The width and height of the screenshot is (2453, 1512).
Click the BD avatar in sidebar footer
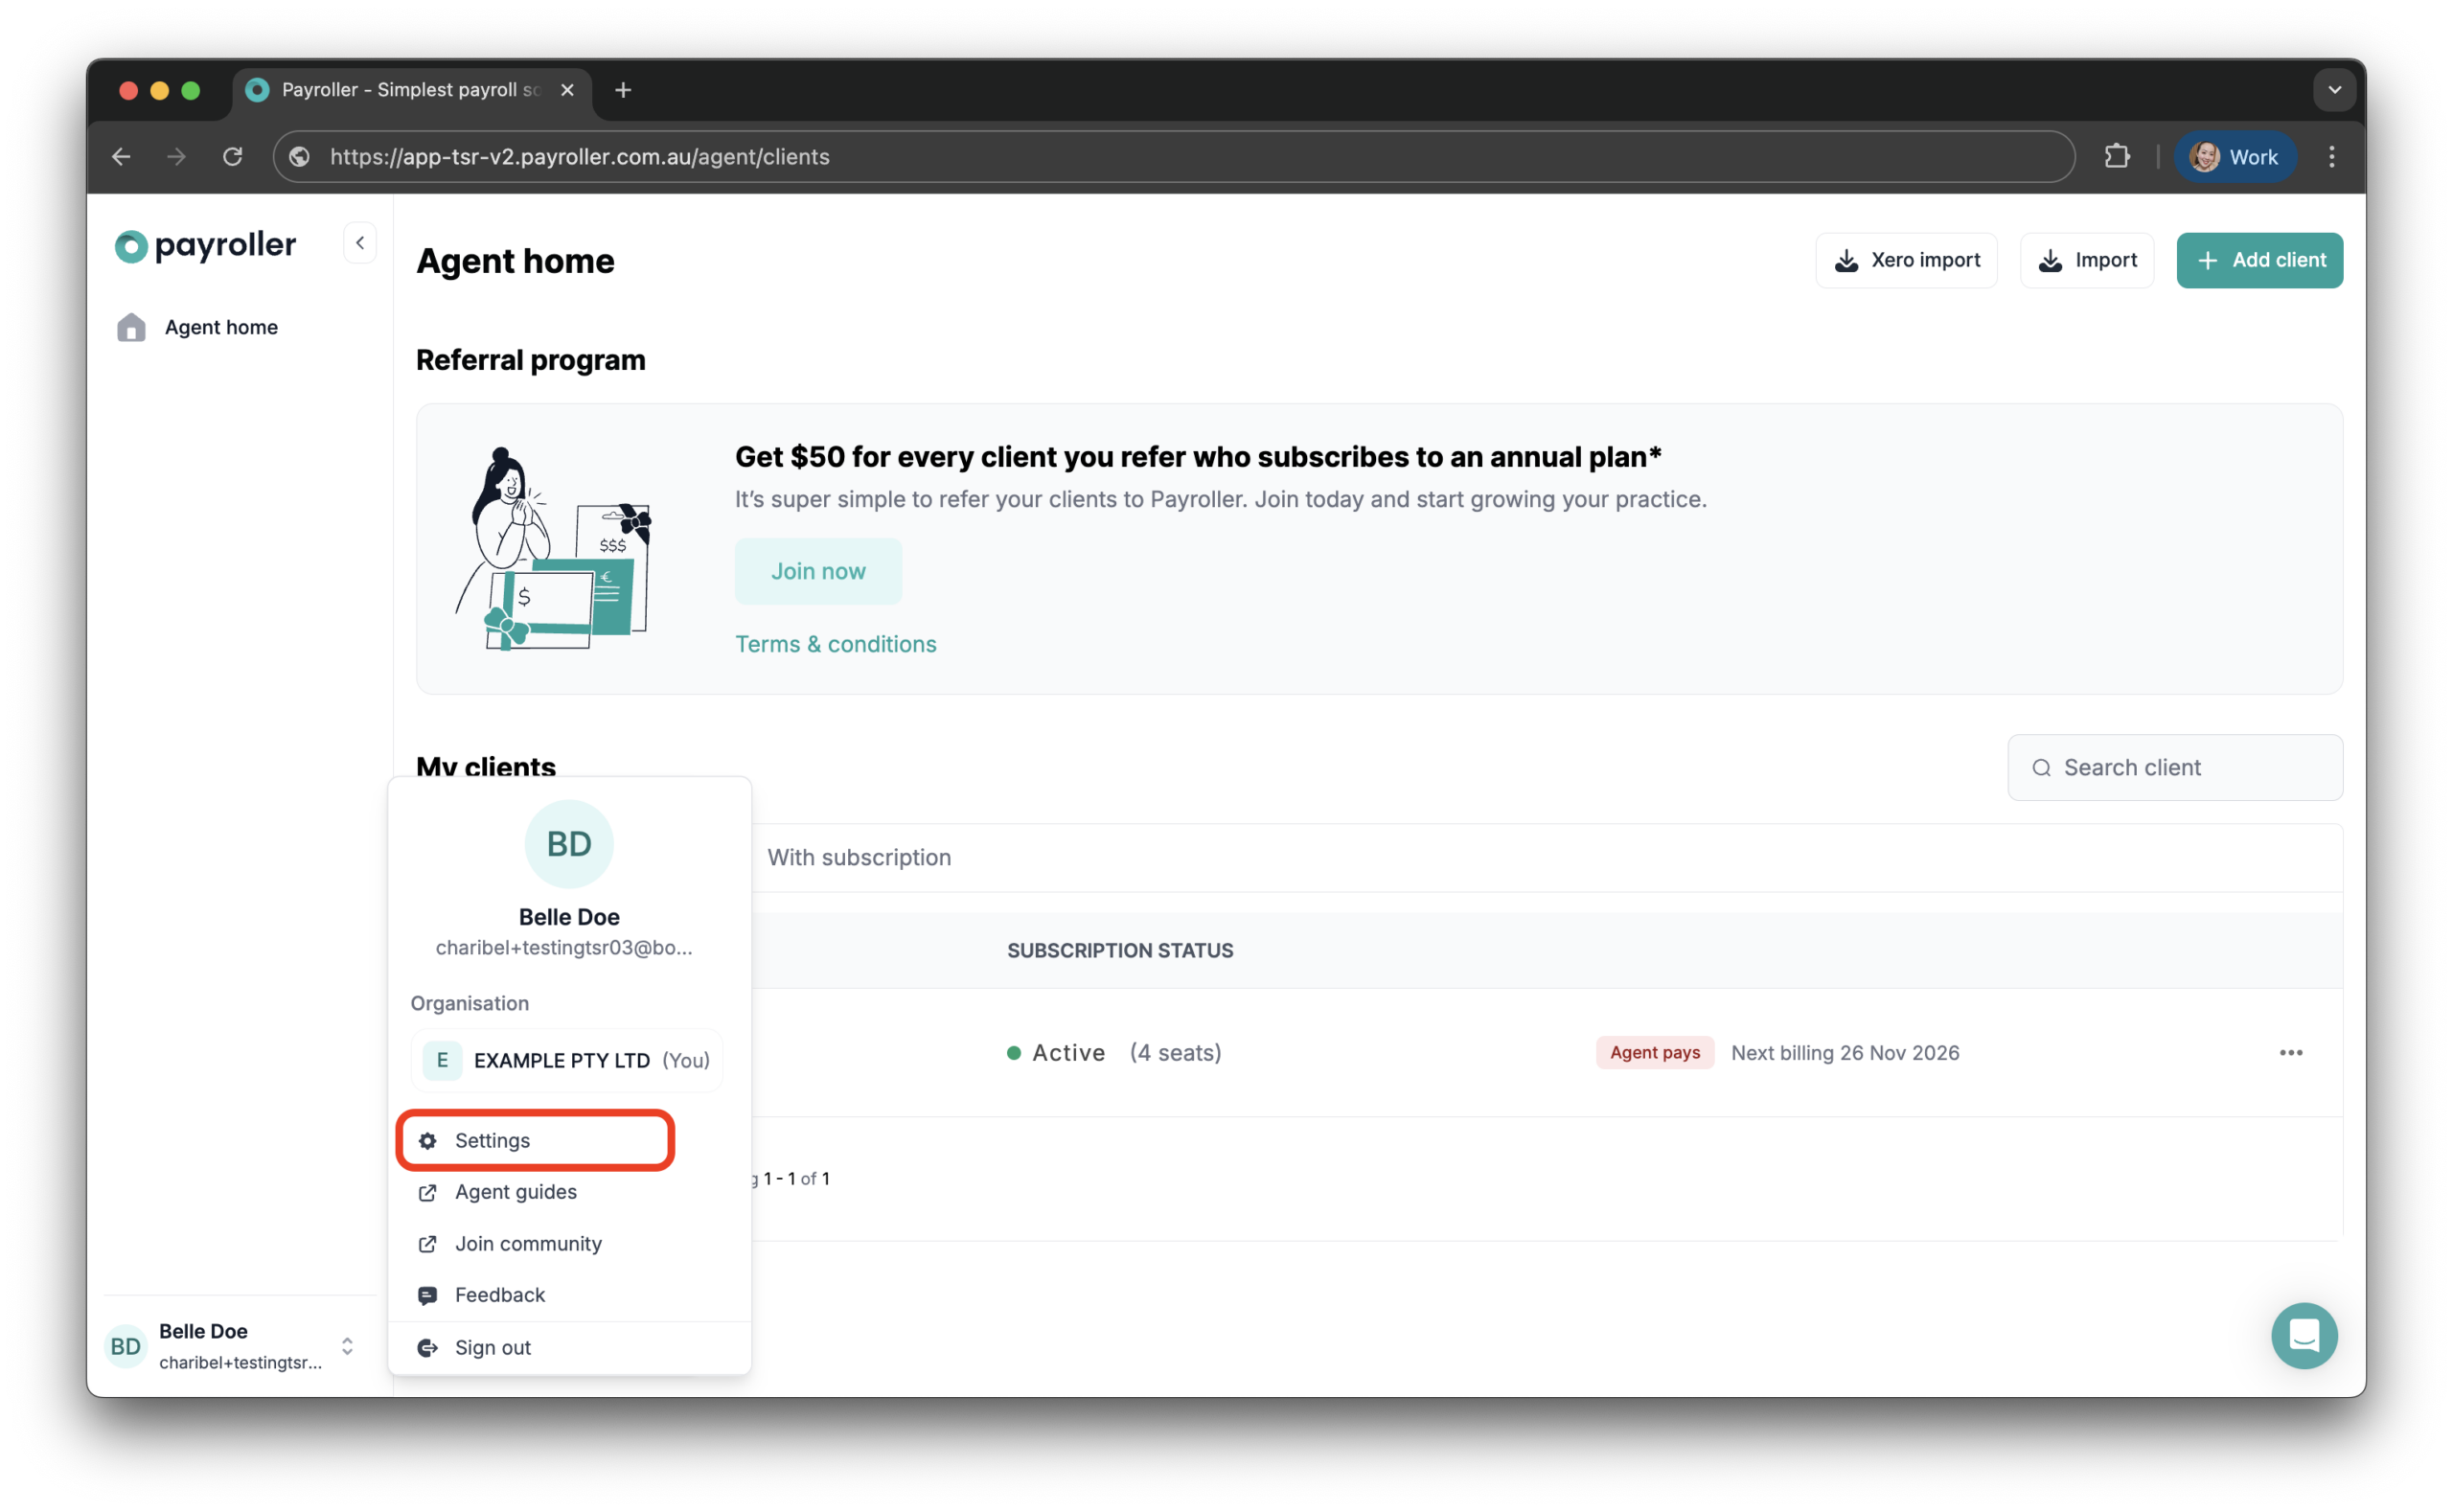click(126, 1346)
